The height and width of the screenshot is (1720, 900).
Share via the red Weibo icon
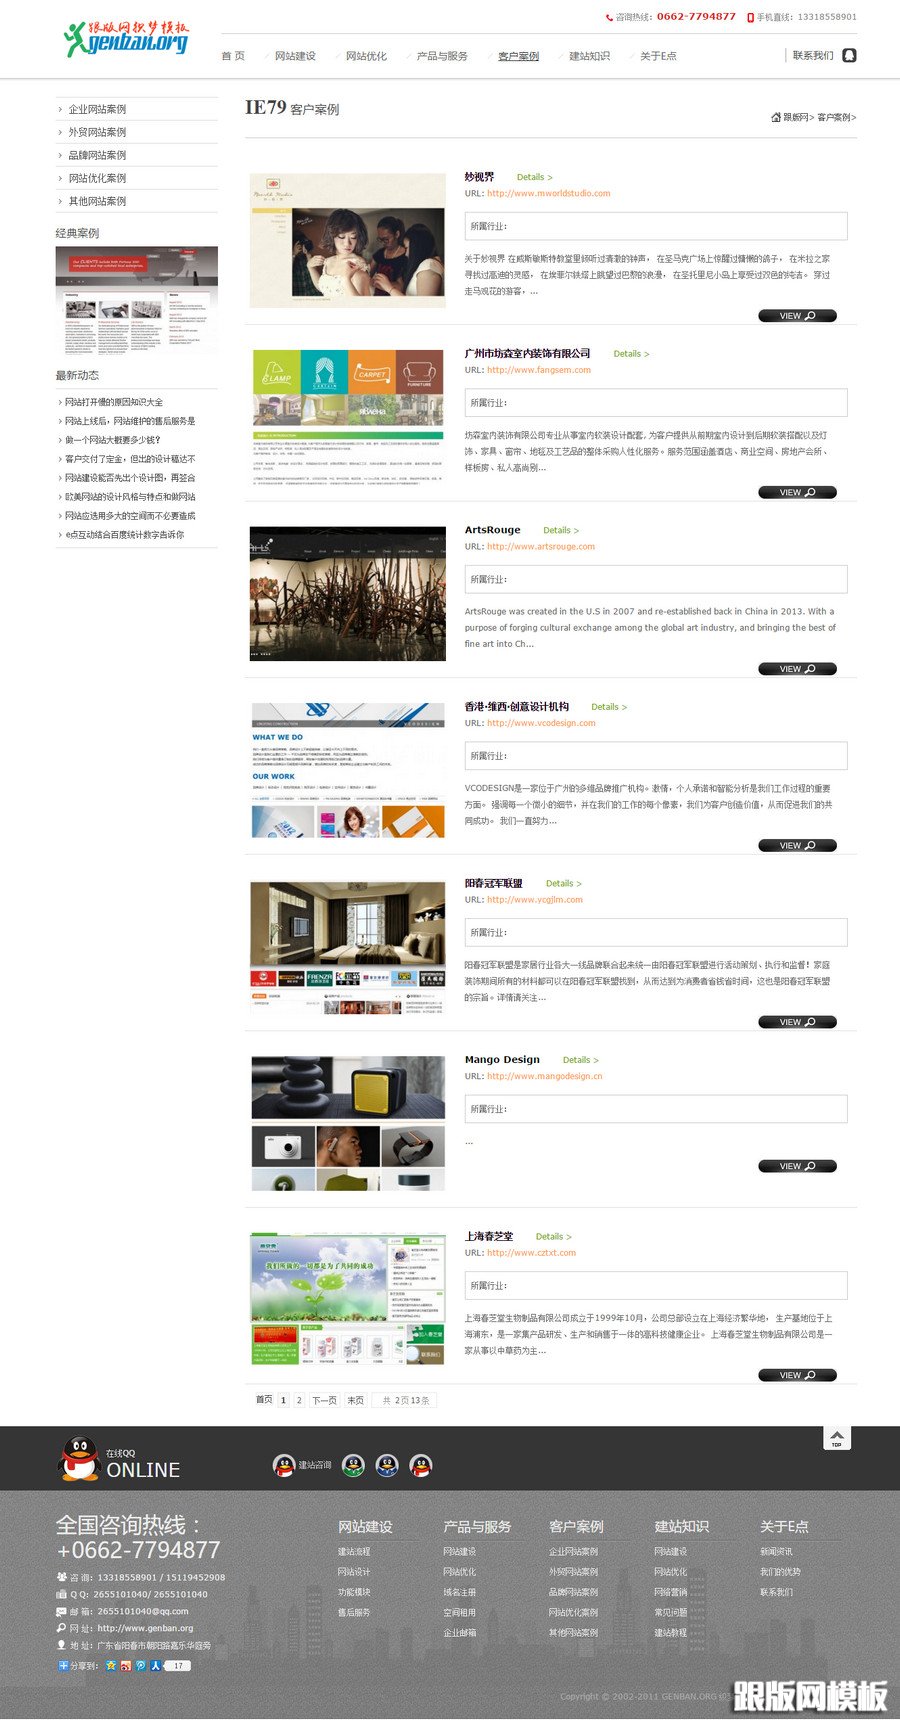click(x=126, y=1665)
